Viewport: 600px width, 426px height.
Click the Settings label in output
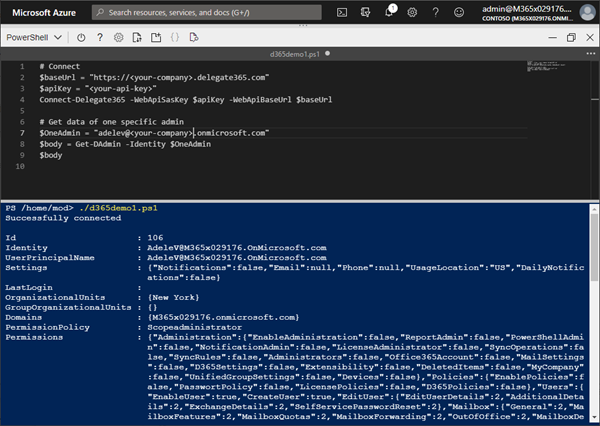[26, 268]
